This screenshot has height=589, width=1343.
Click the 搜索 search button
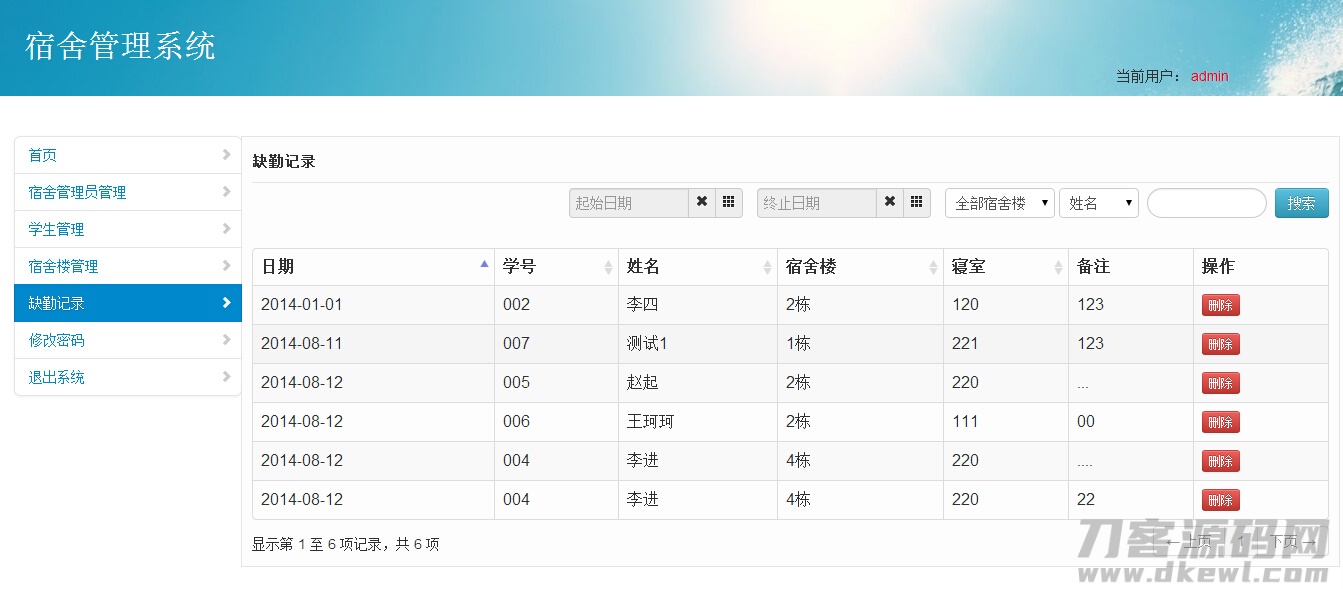[1301, 203]
